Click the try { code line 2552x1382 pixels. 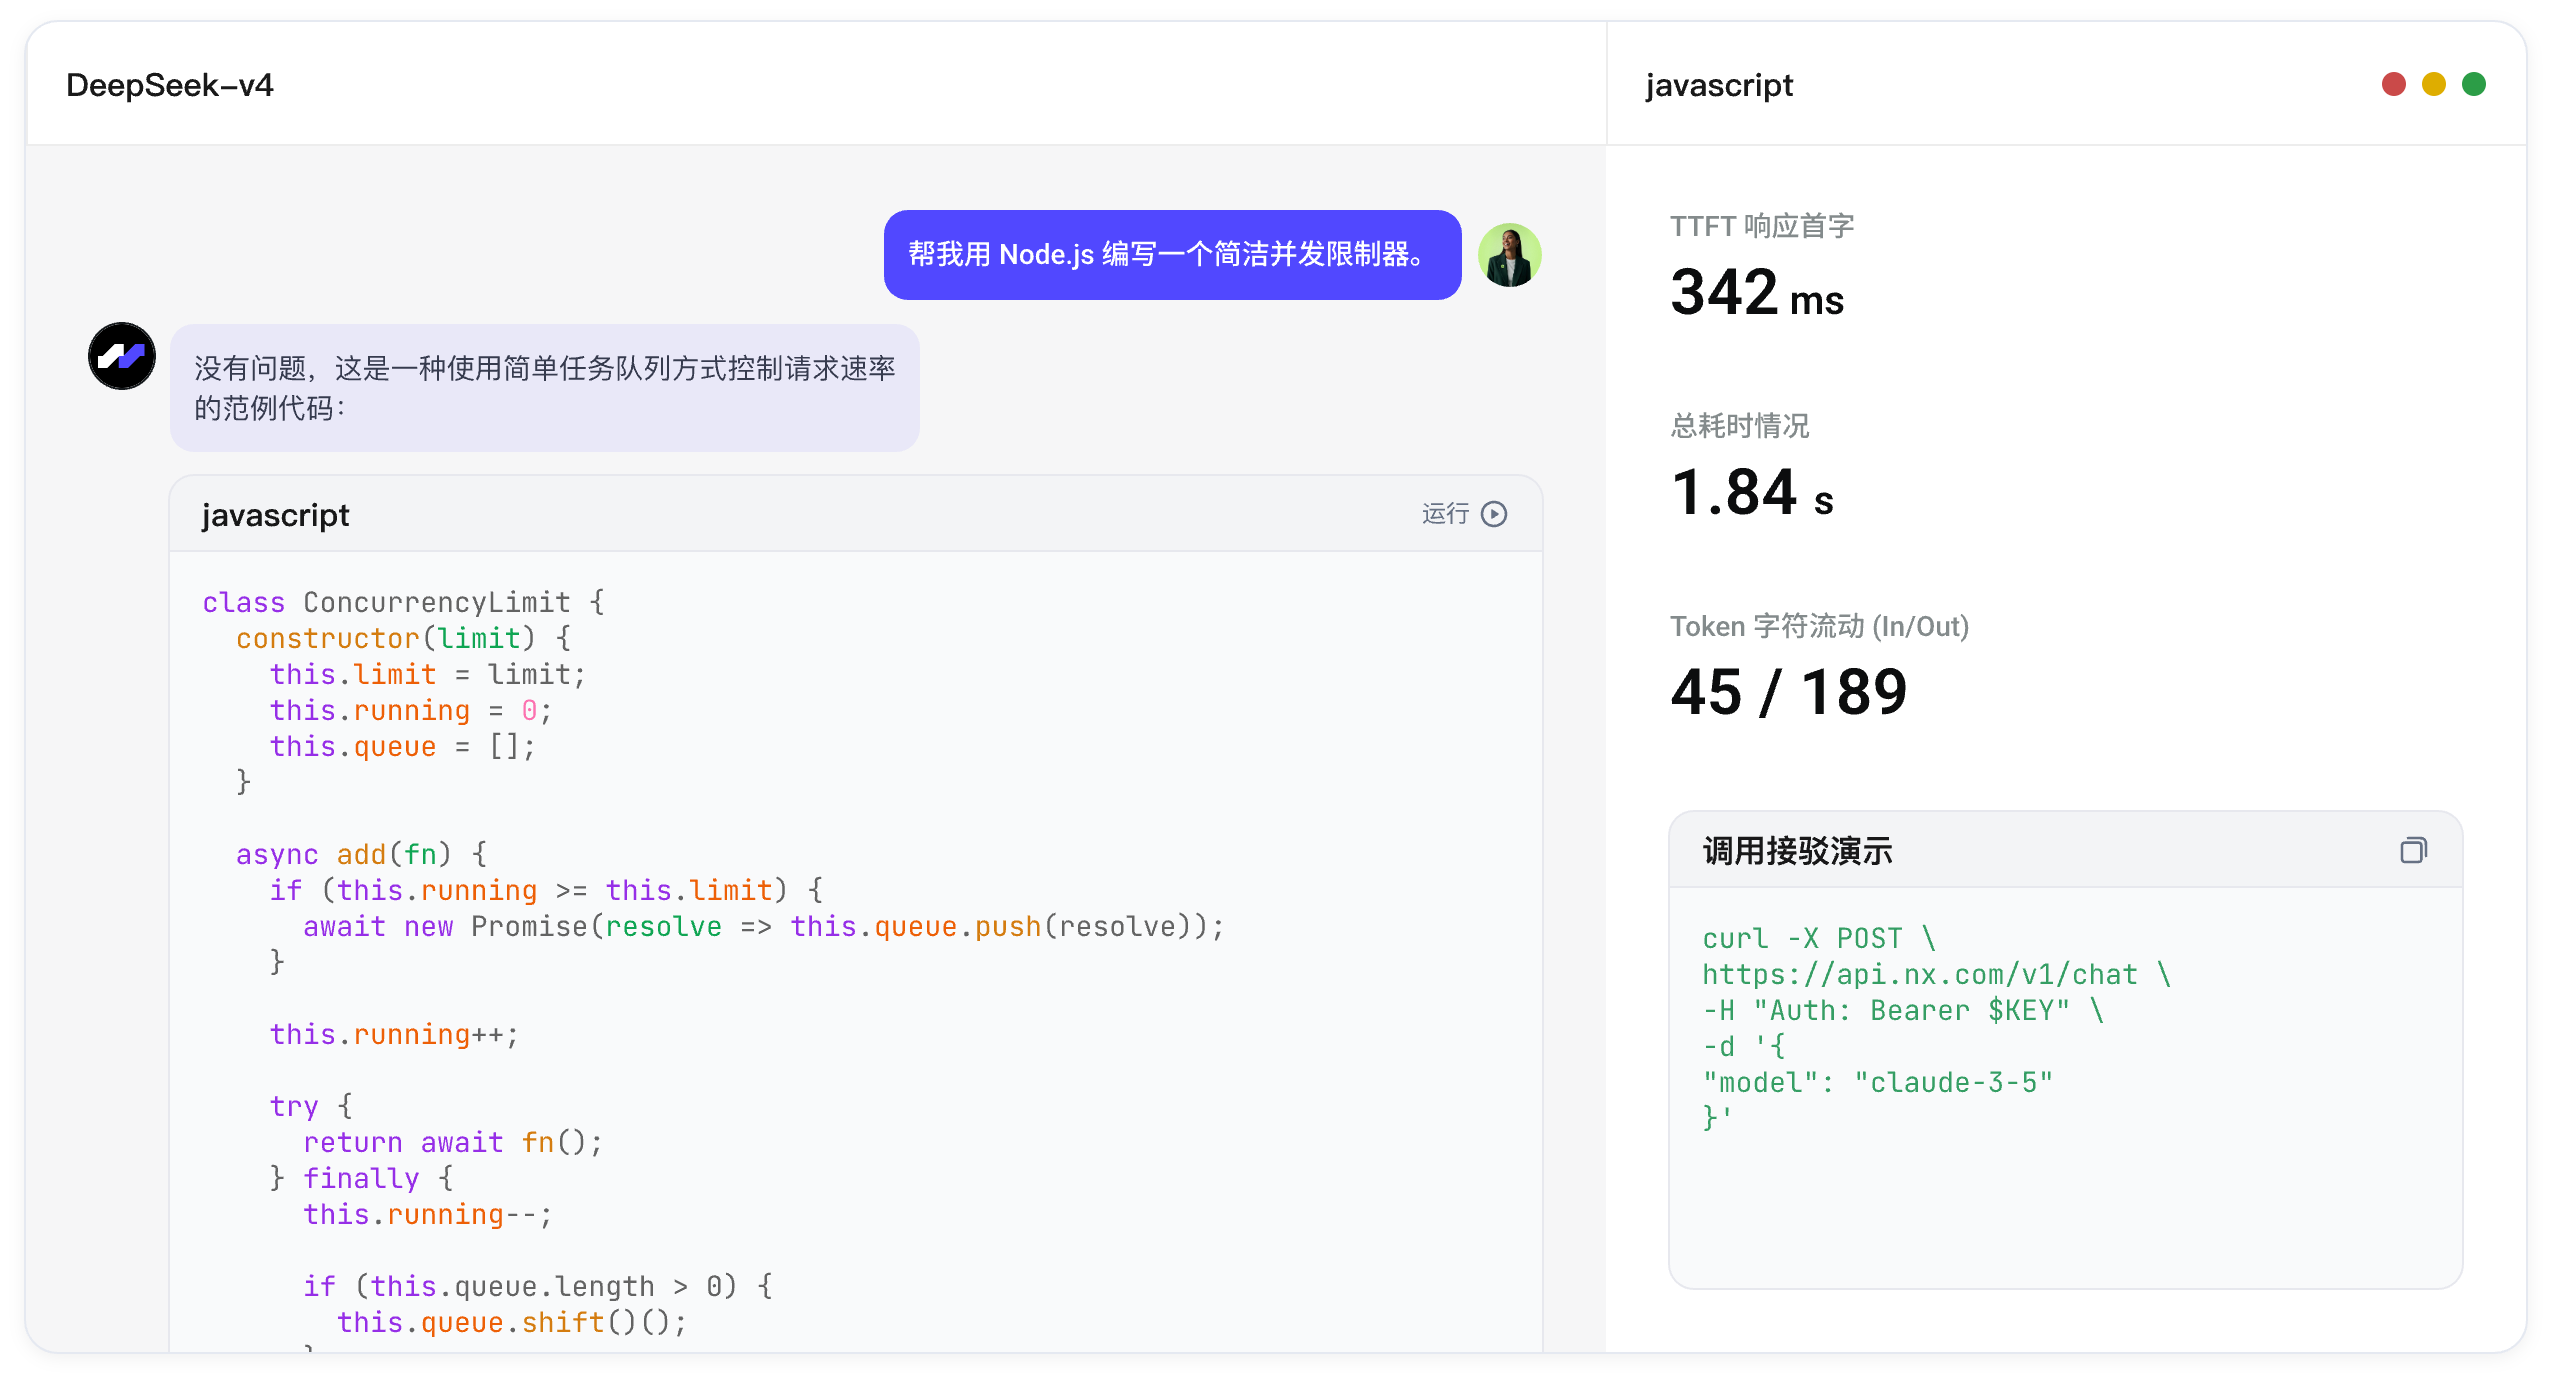[x=311, y=1107]
